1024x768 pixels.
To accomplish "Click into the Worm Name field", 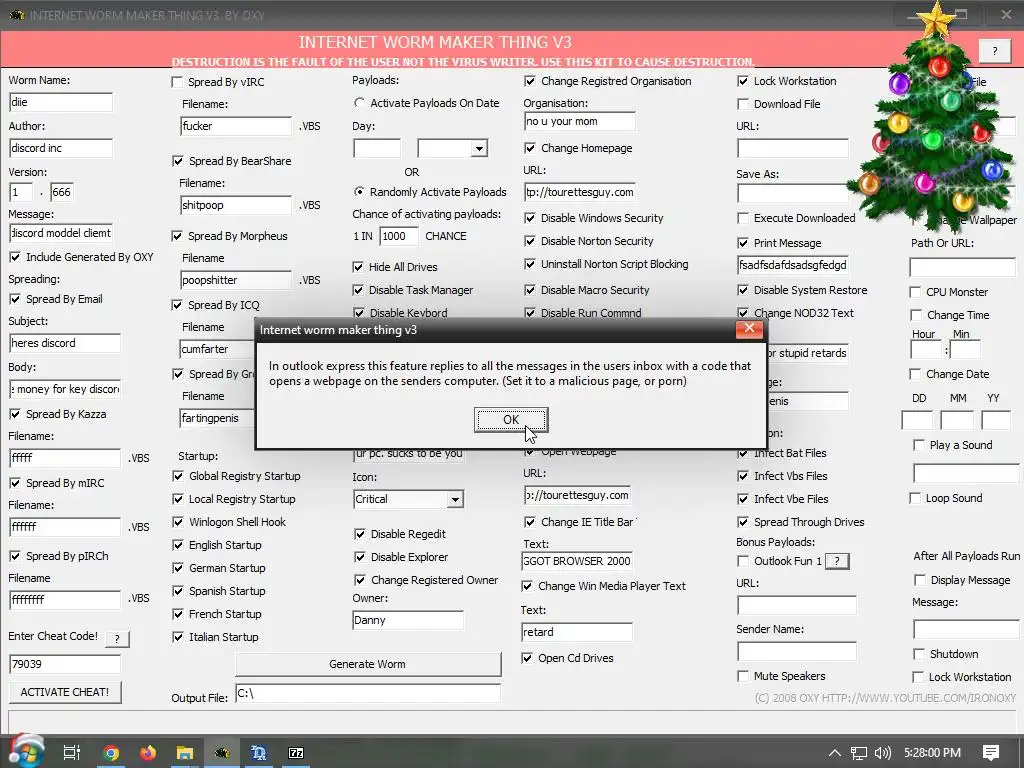I will [x=61, y=102].
